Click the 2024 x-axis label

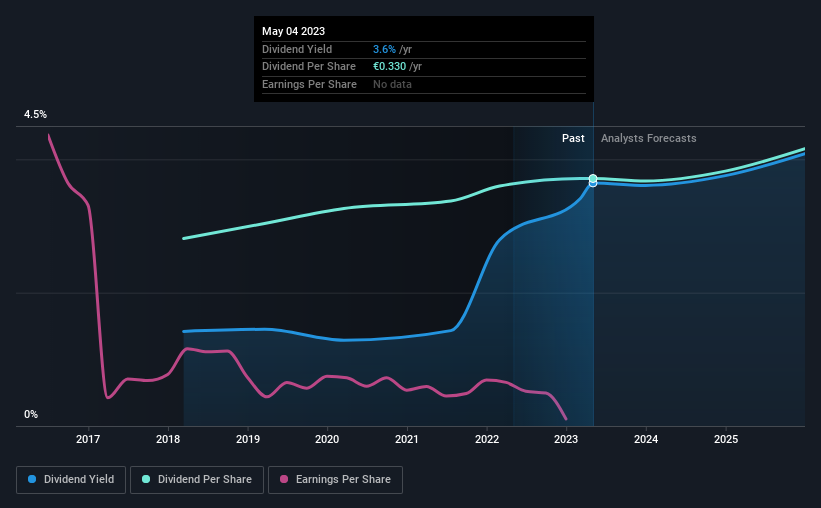646,439
